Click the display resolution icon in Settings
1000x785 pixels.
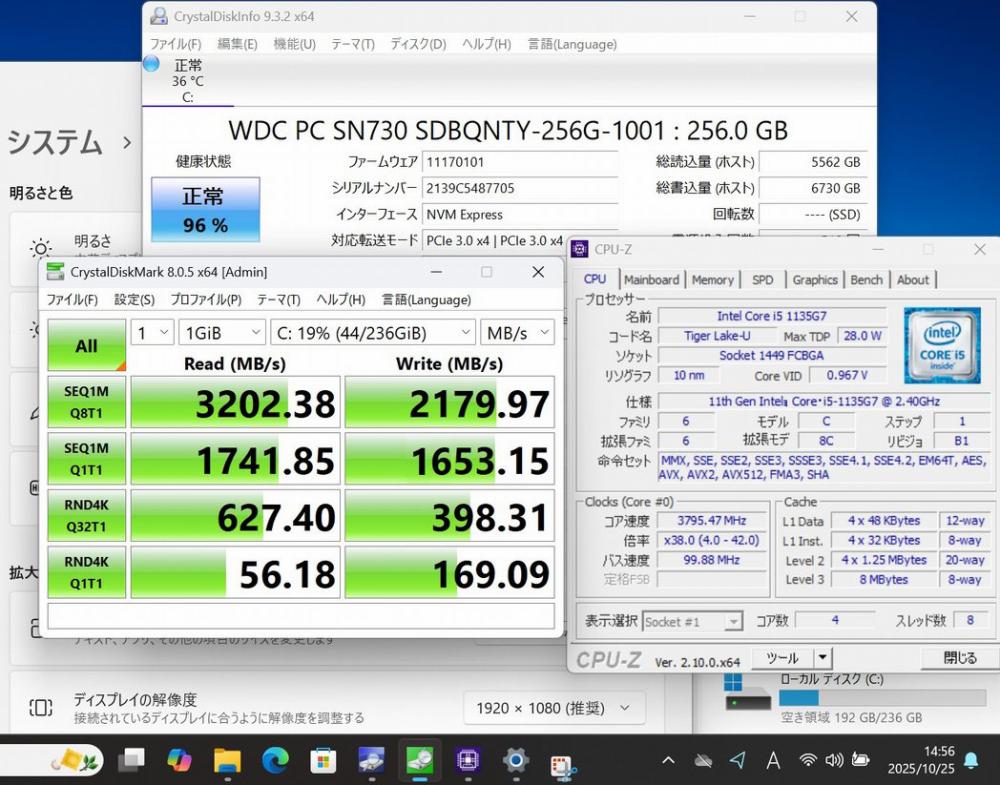click(x=41, y=707)
